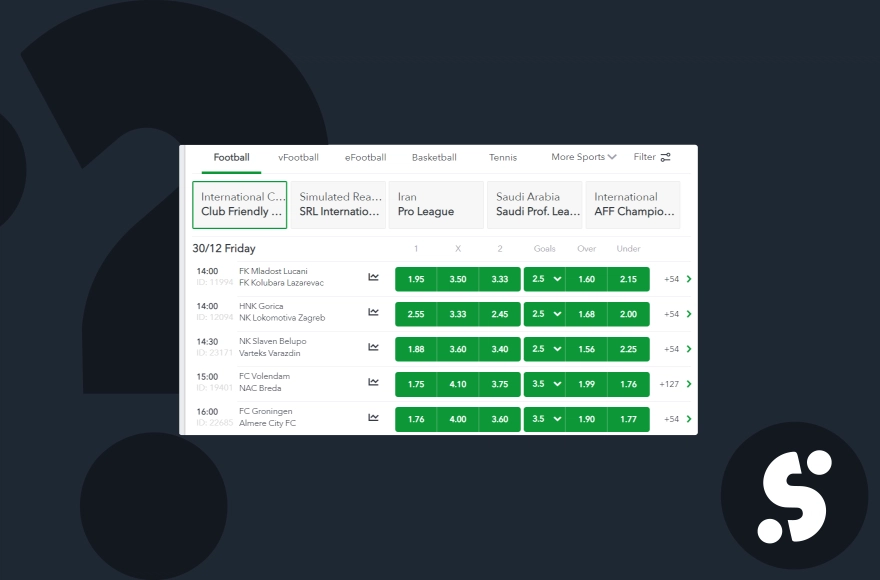Select International Club Friendly league card
The width and height of the screenshot is (880, 580).
pos(240,205)
